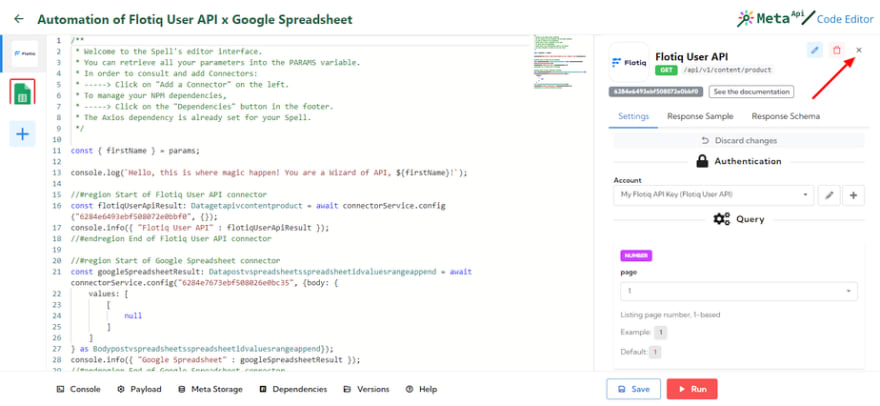The image size is (880, 406).
Task: Edit the selected Flotiq API account
Action: click(829, 195)
